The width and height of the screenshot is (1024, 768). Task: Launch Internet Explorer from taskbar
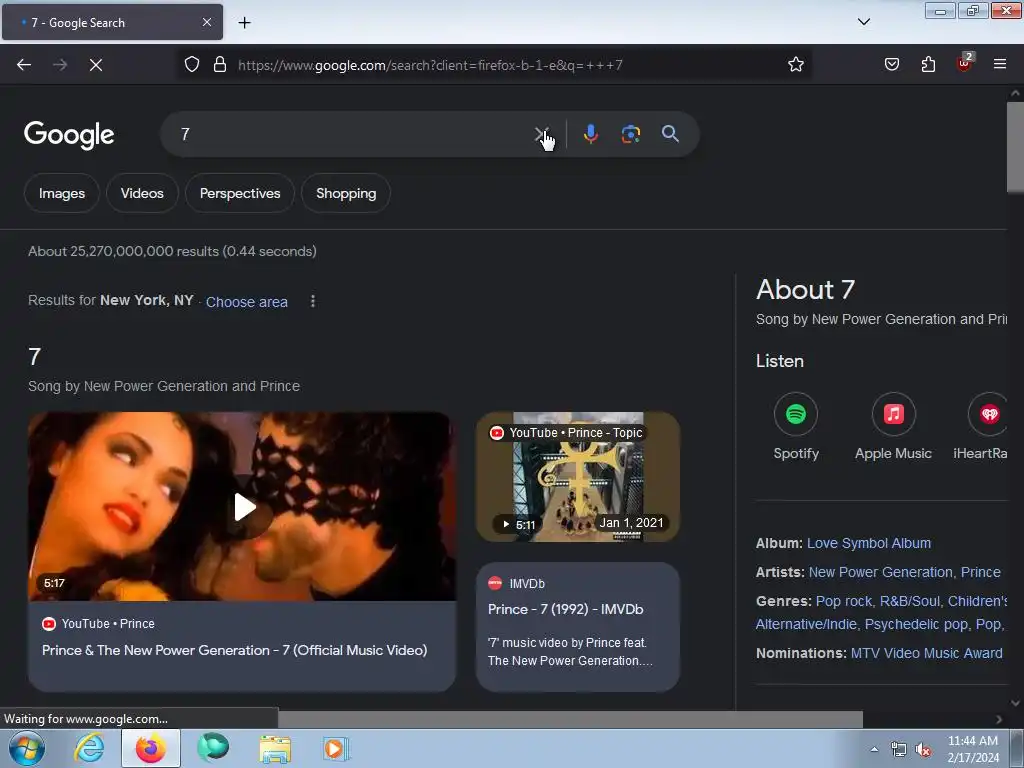coord(89,748)
